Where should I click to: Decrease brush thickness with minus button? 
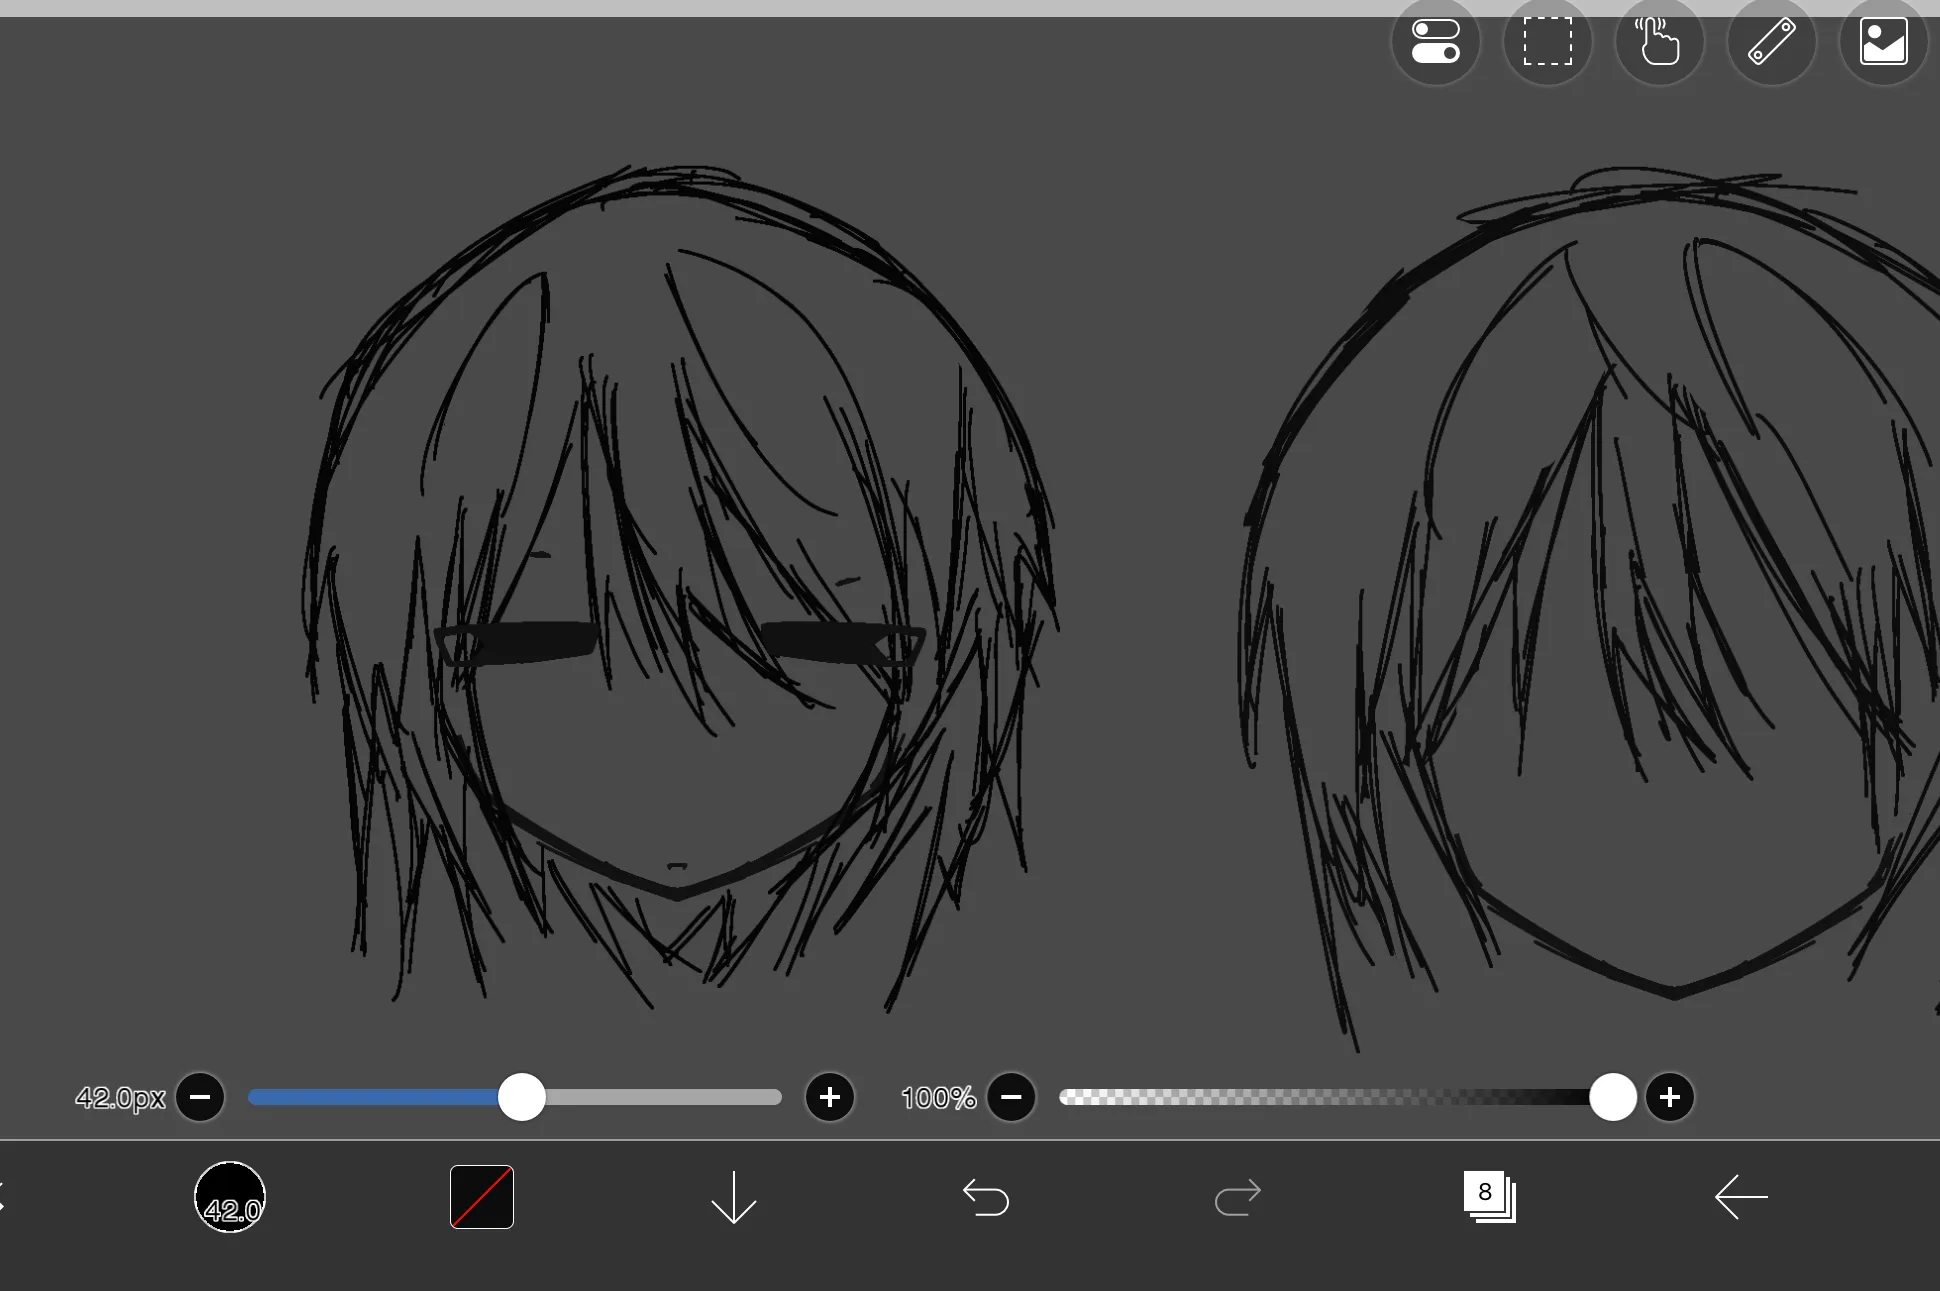(x=200, y=1097)
